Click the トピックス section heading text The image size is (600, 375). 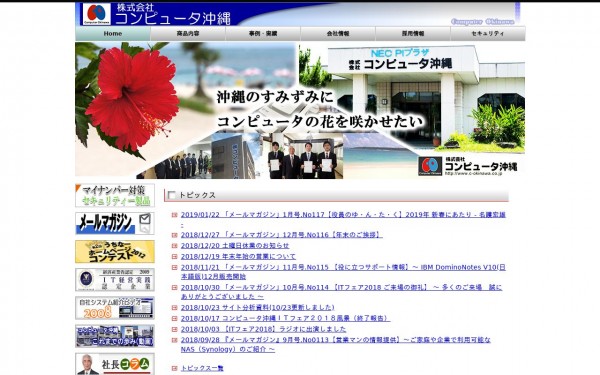197,195
